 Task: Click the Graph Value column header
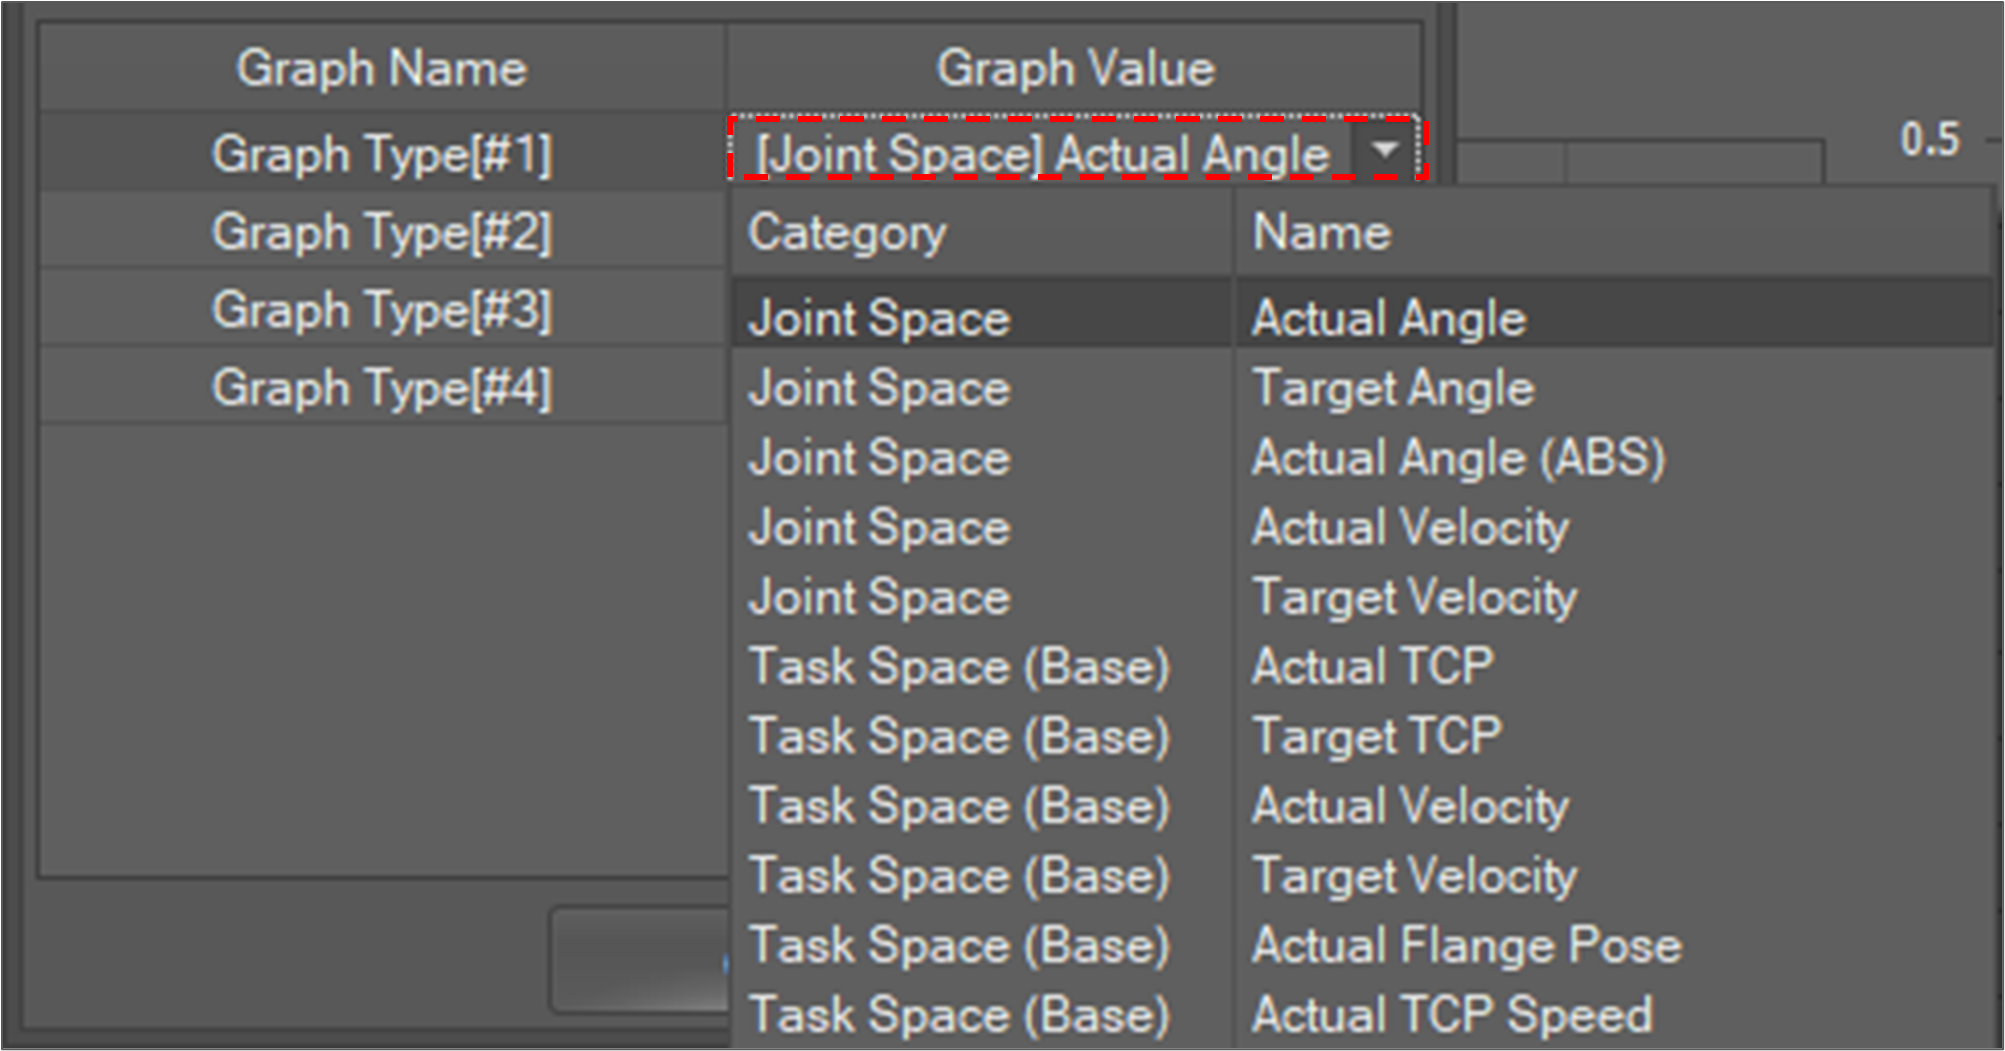pyautogui.click(x=1075, y=68)
